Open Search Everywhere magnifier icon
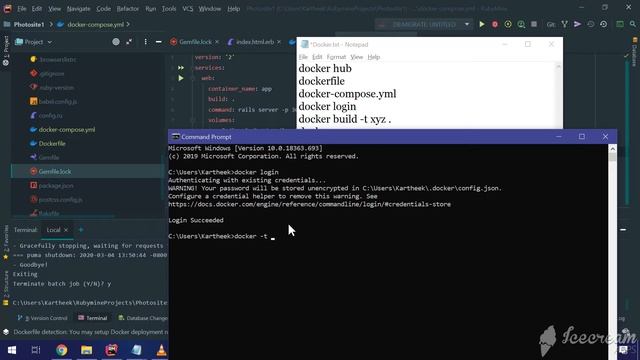640x360 pixels. pyautogui.click(x=633, y=24)
